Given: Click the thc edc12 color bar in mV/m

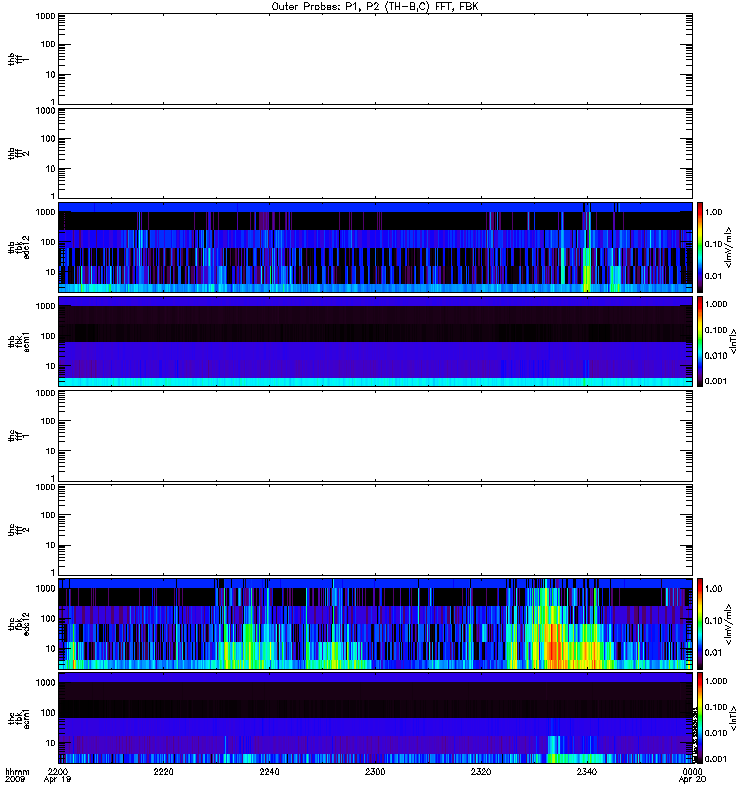Looking at the screenshot, I should pos(700,624).
